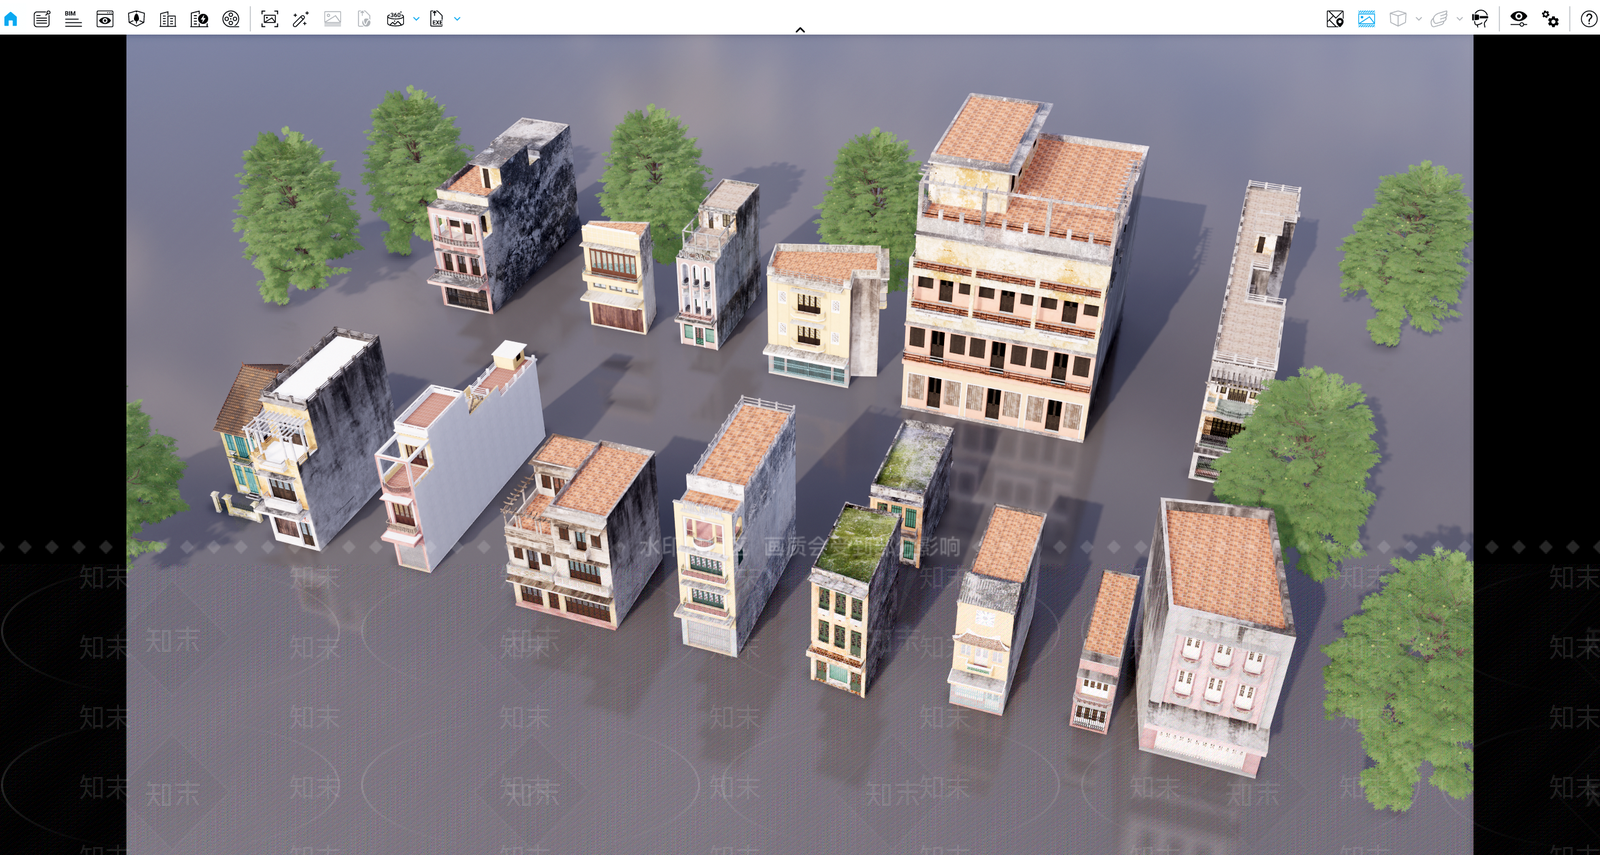Viewport: 1600px width, 855px height.
Task: Open the BIM information panel
Action: click(73, 19)
